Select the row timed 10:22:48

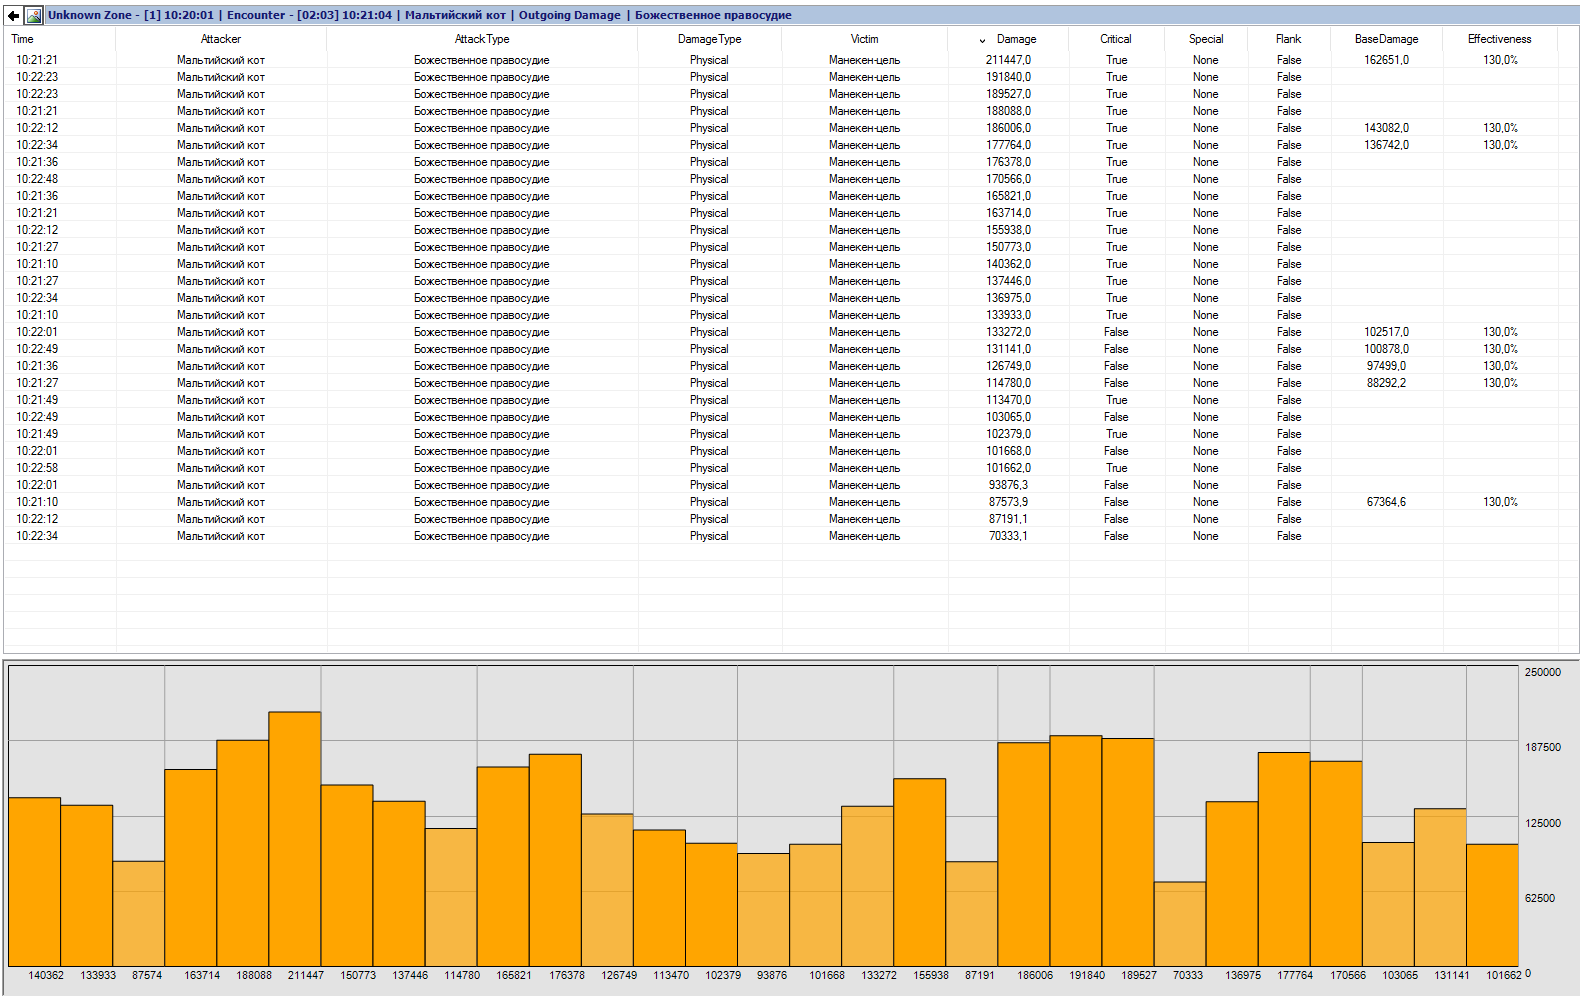(790, 179)
